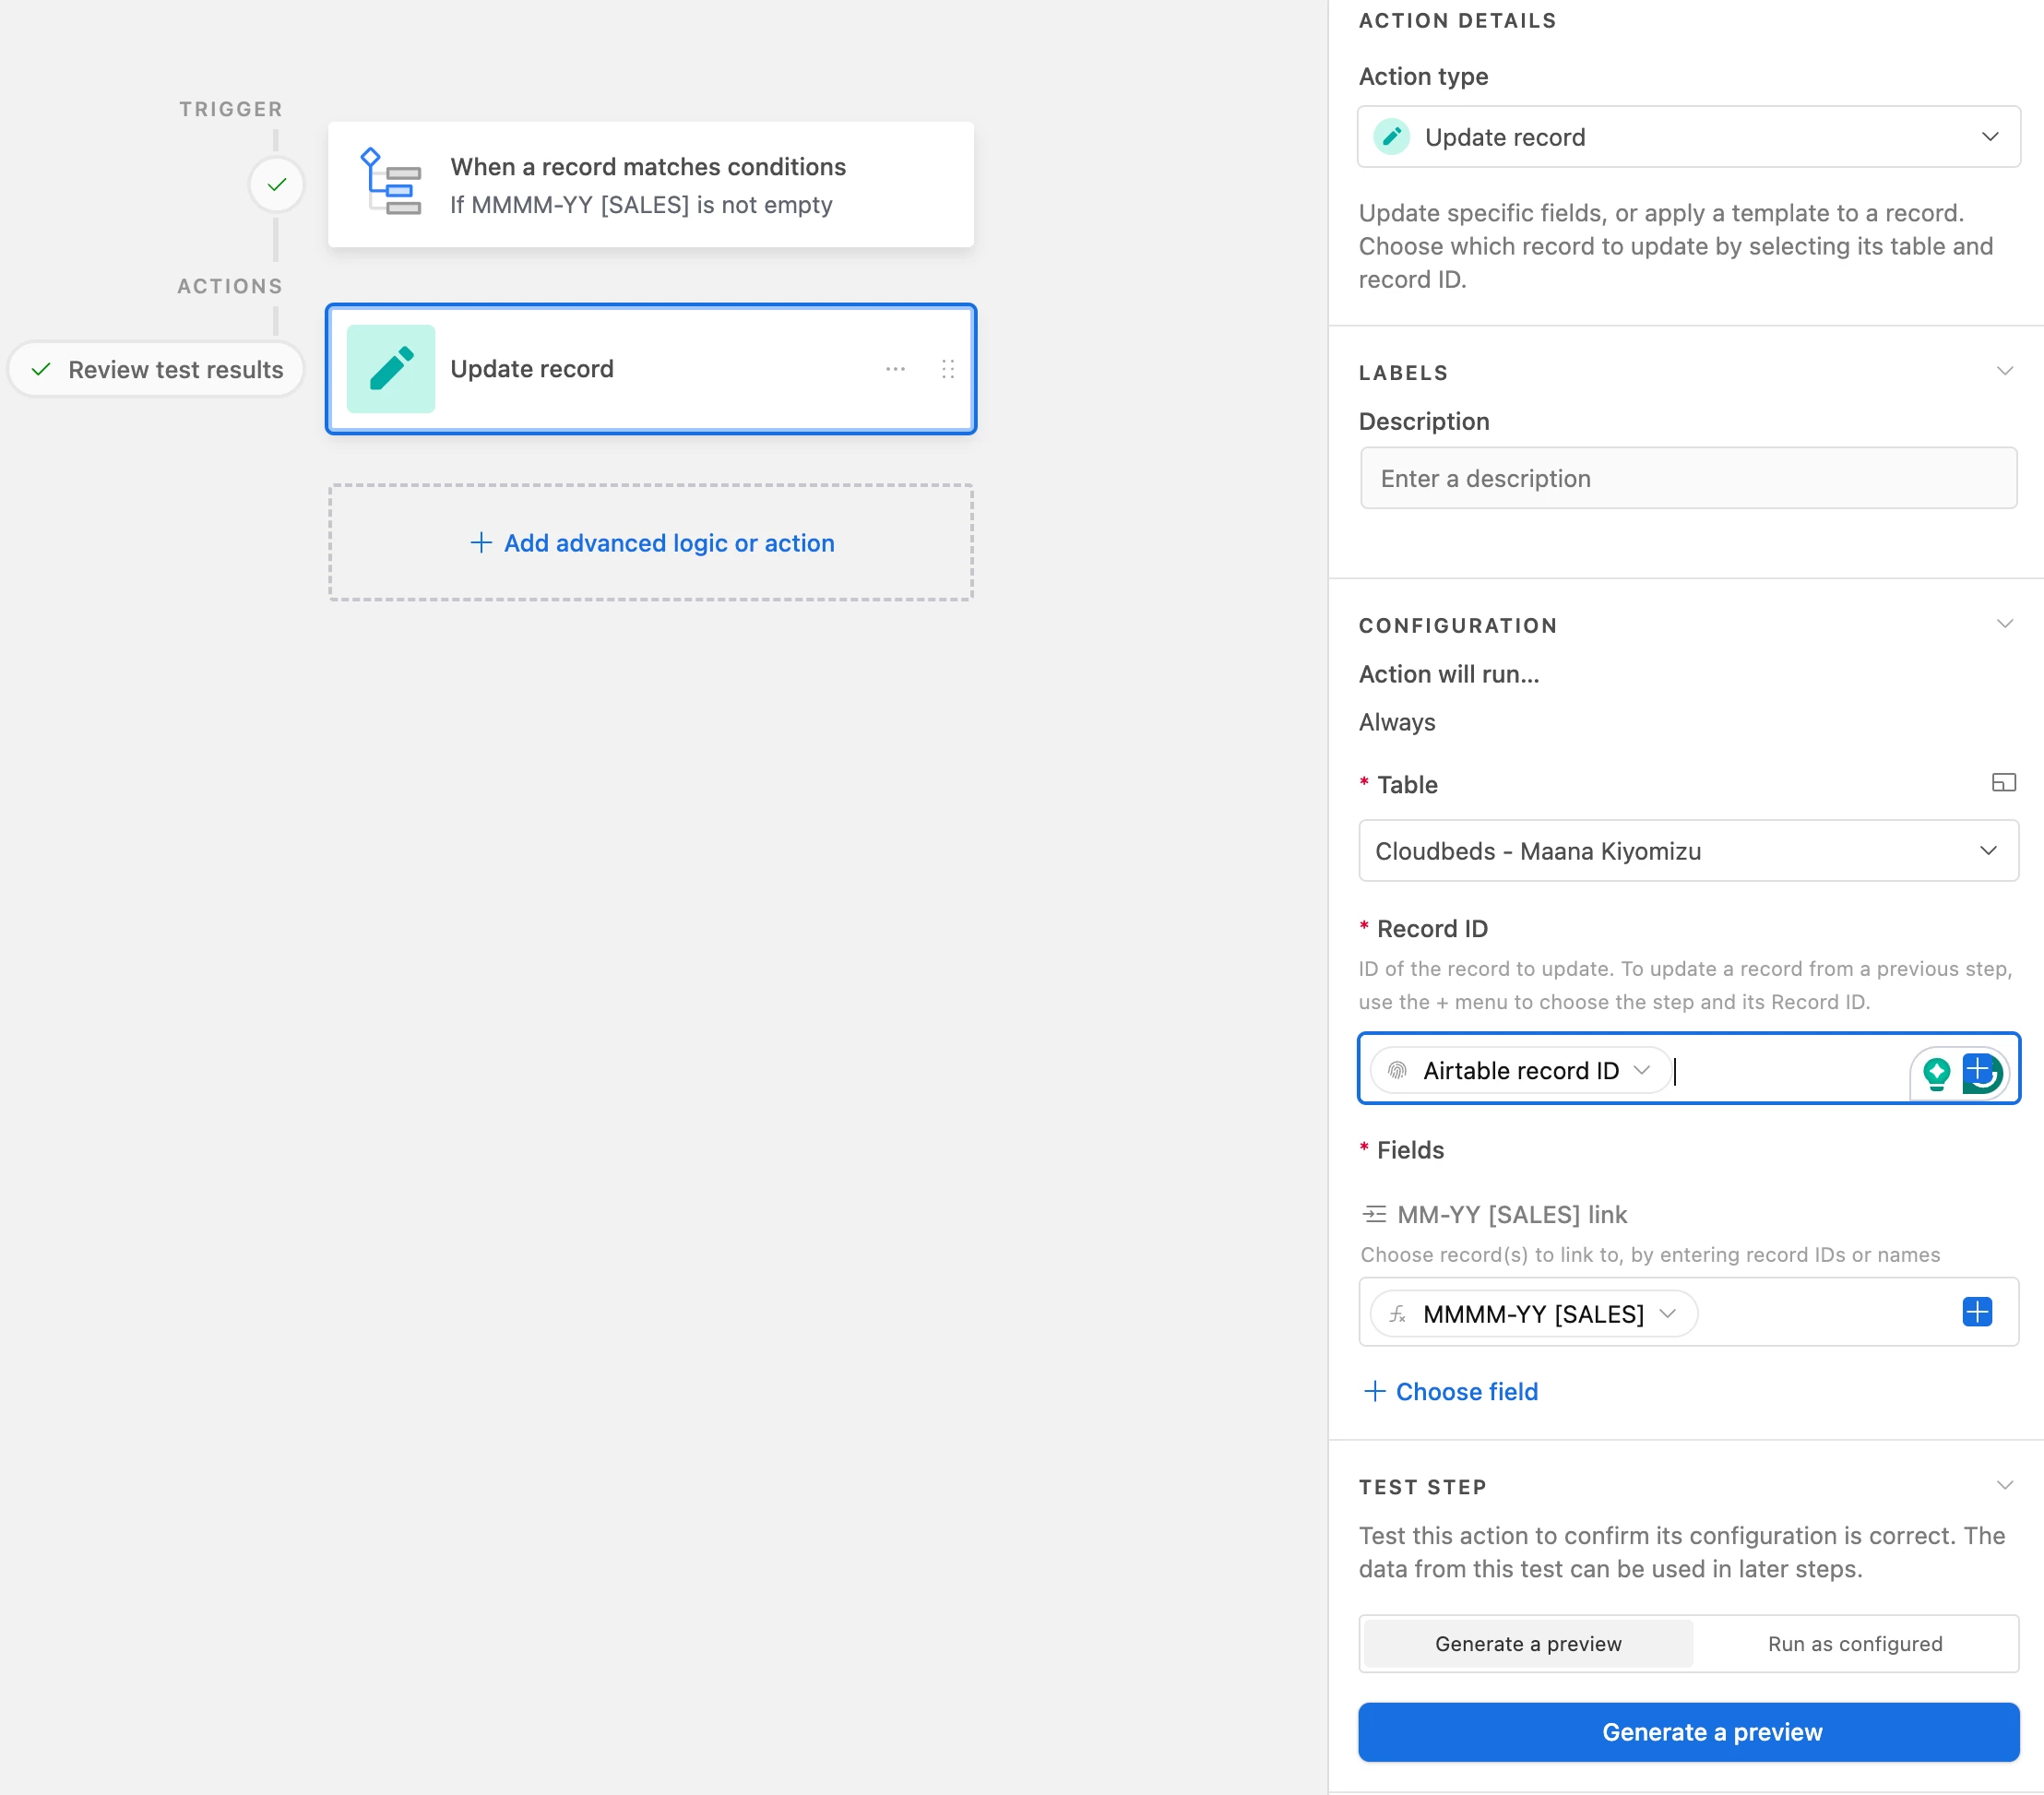
Task: Click the trigger's green checkmark status circle
Action: point(277,184)
